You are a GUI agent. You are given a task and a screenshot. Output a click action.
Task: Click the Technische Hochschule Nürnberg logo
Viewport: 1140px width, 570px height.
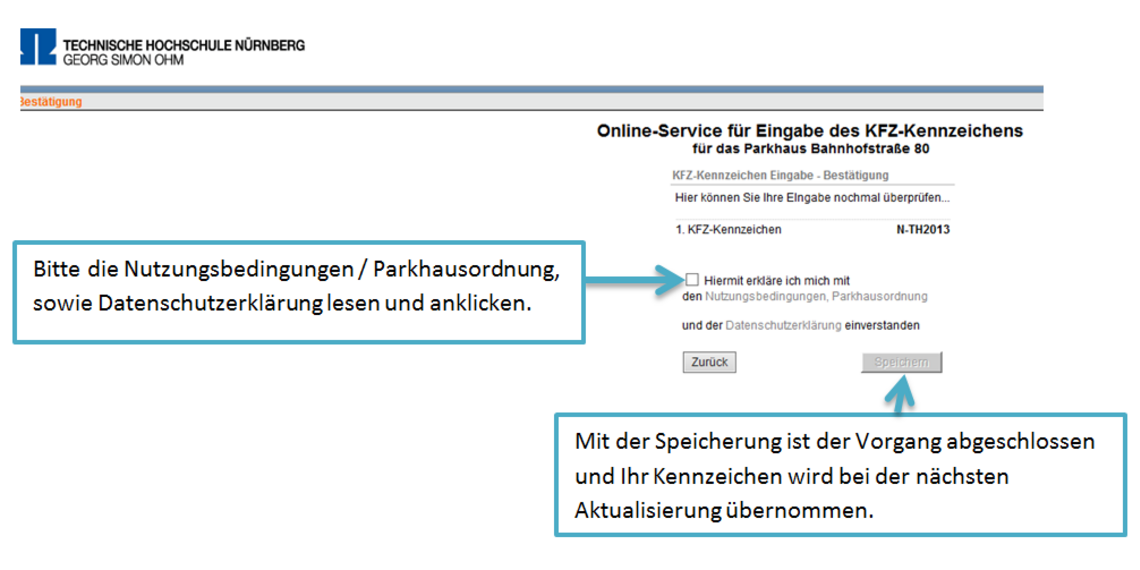pyautogui.click(x=39, y=47)
